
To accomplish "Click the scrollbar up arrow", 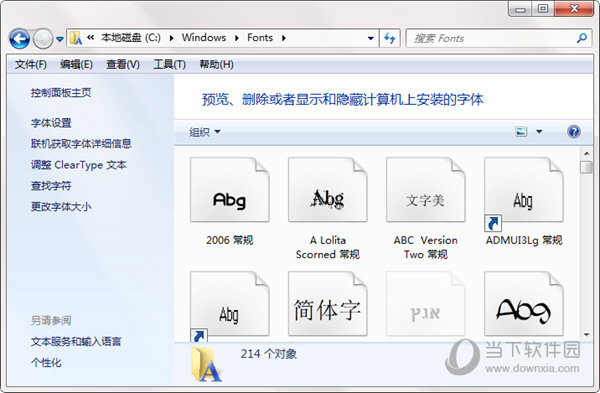I will point(586,153).
